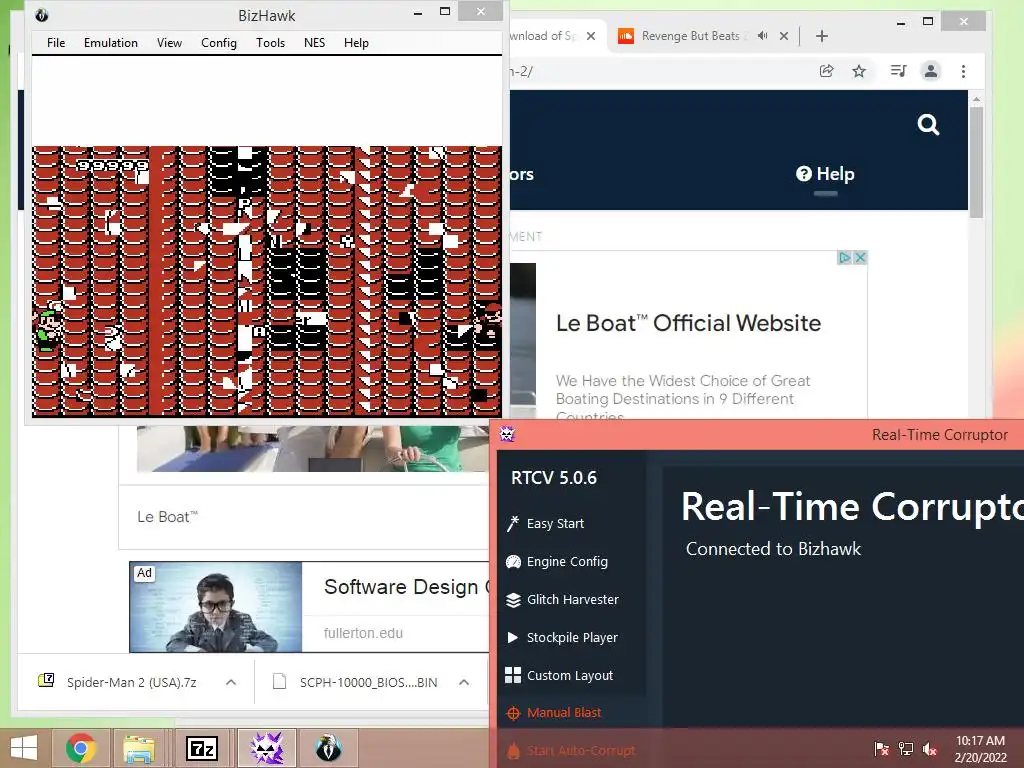Click the boy with glasses ad thumbnail
The image size is (1024, 768).
[216, 607]
